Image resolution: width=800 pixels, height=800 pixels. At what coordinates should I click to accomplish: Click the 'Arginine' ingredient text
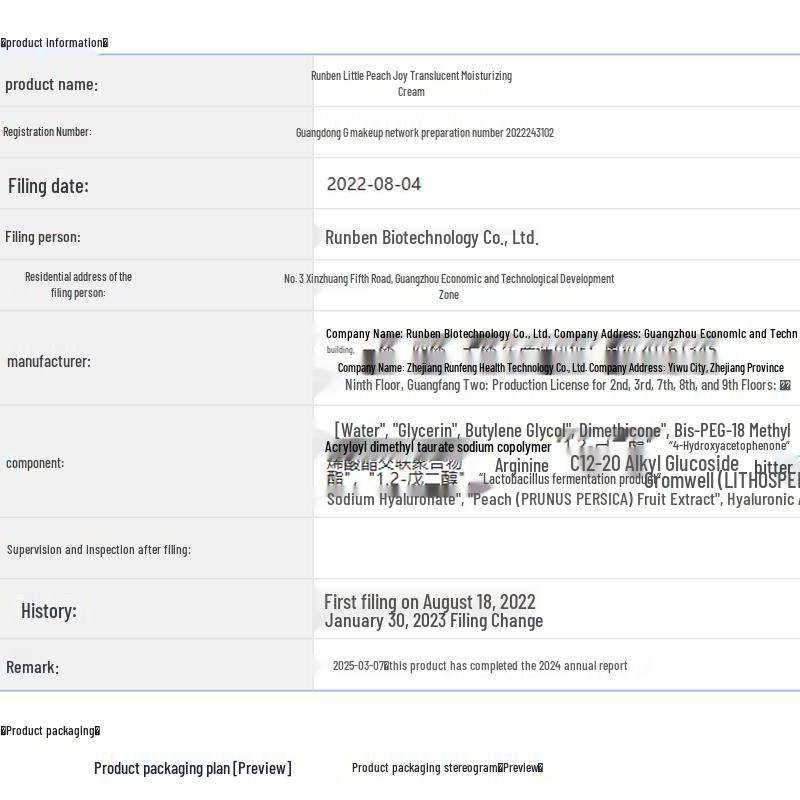(521, 465)
